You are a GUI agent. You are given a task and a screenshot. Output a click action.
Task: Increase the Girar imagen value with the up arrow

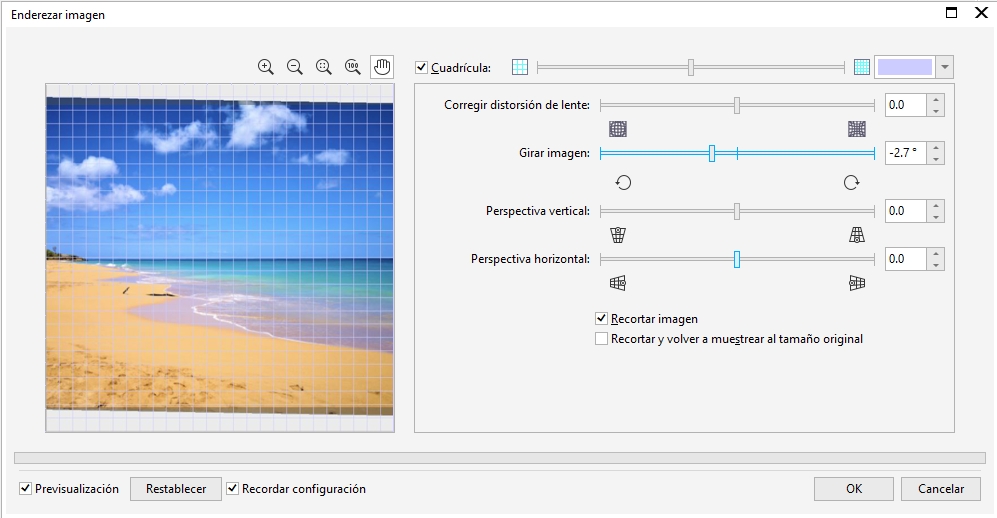click(935, 148)
